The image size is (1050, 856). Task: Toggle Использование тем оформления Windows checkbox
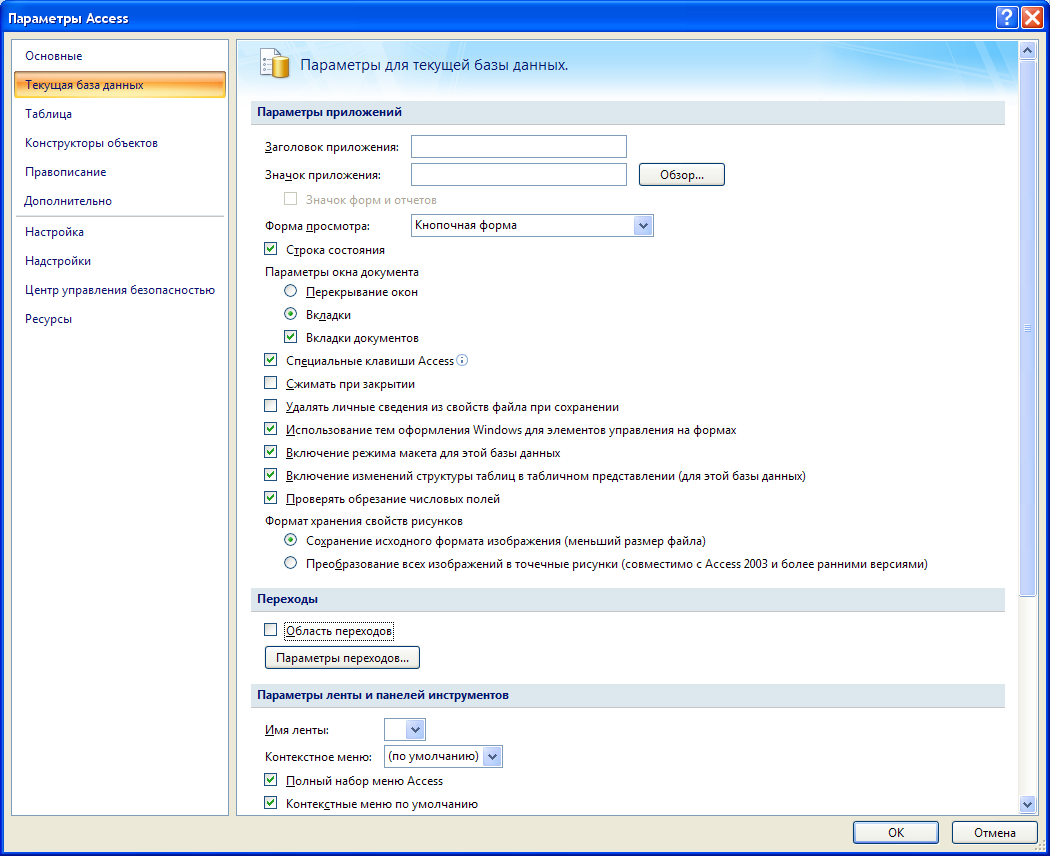(271, 429)
